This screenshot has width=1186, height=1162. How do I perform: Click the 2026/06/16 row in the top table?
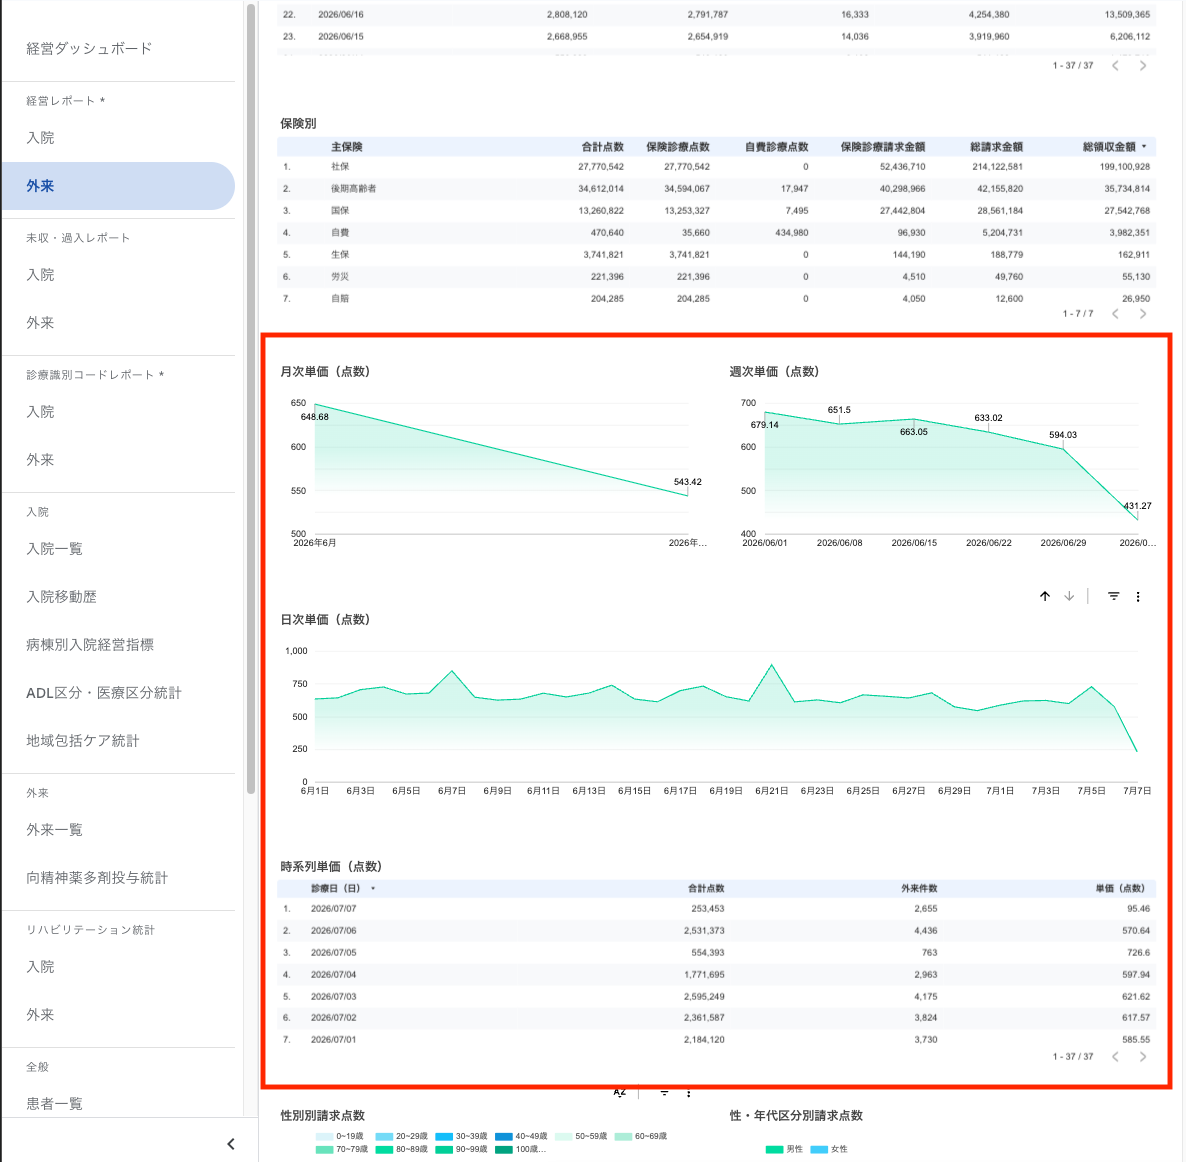pyautogui.click(x=716, y=14)
